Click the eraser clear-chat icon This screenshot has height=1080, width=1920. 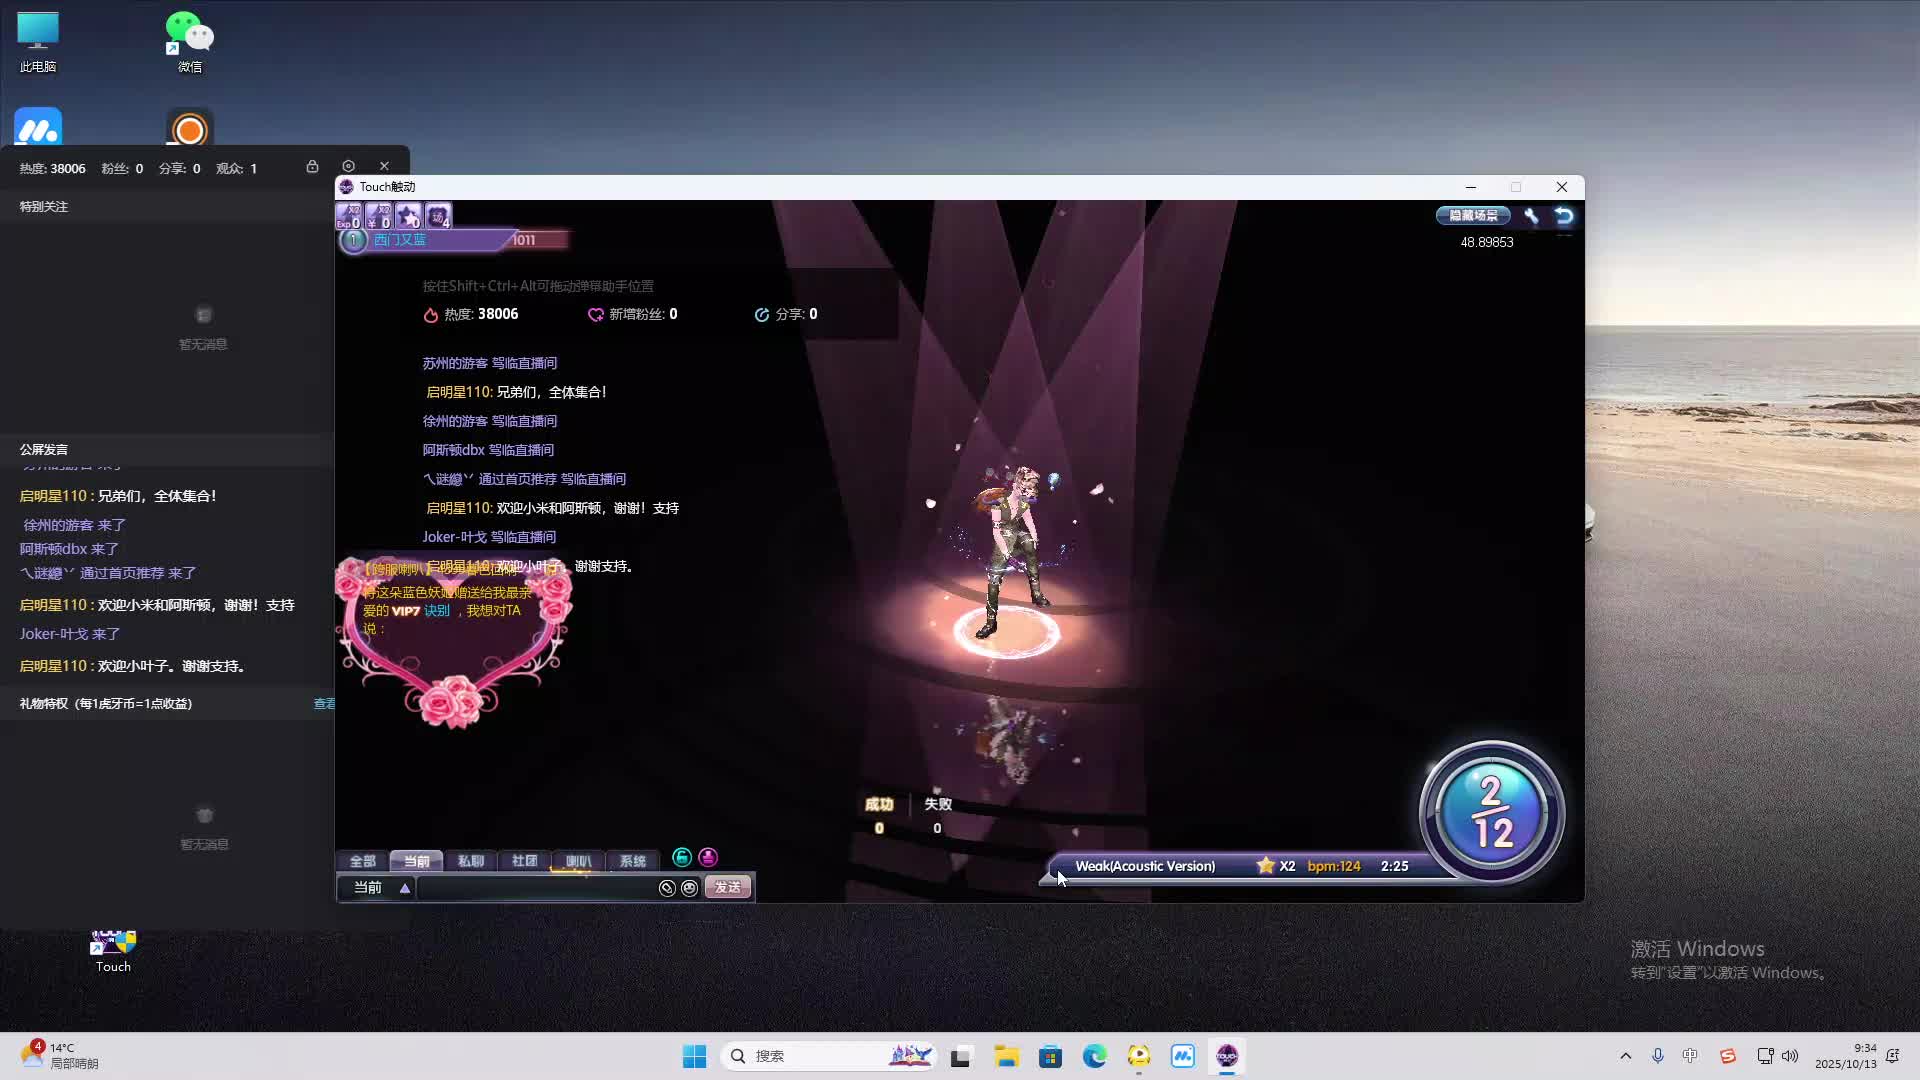[667, 888]
